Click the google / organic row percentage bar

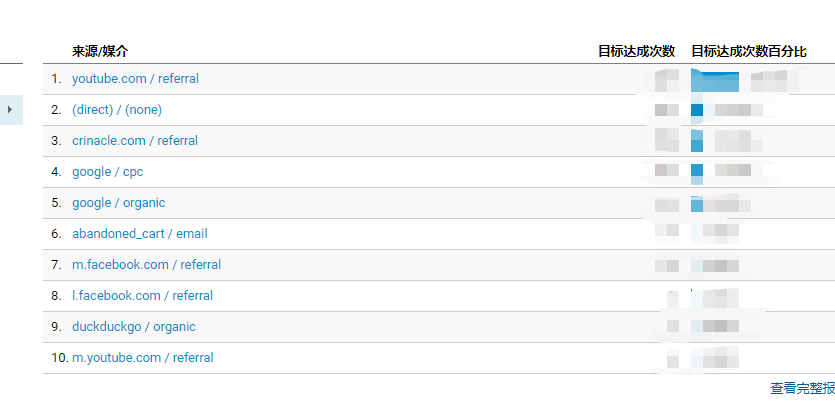[697, 204]
